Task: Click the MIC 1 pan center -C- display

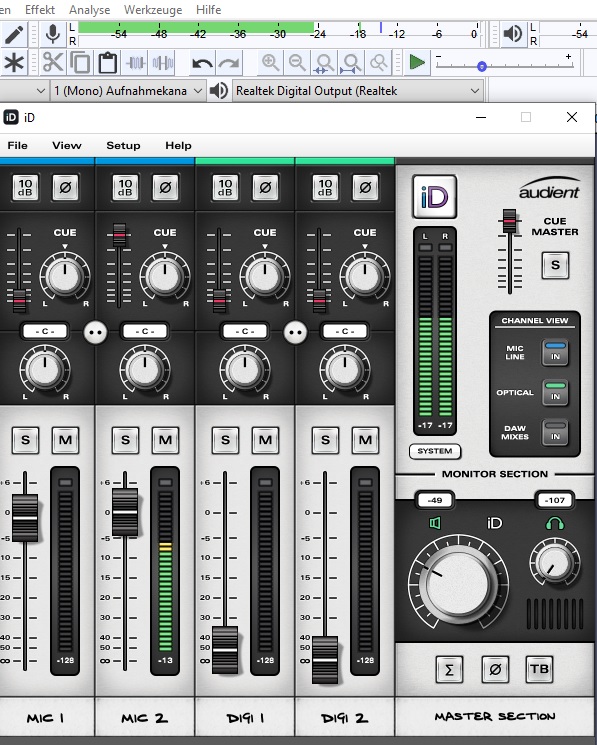Action: click(45, 331)
